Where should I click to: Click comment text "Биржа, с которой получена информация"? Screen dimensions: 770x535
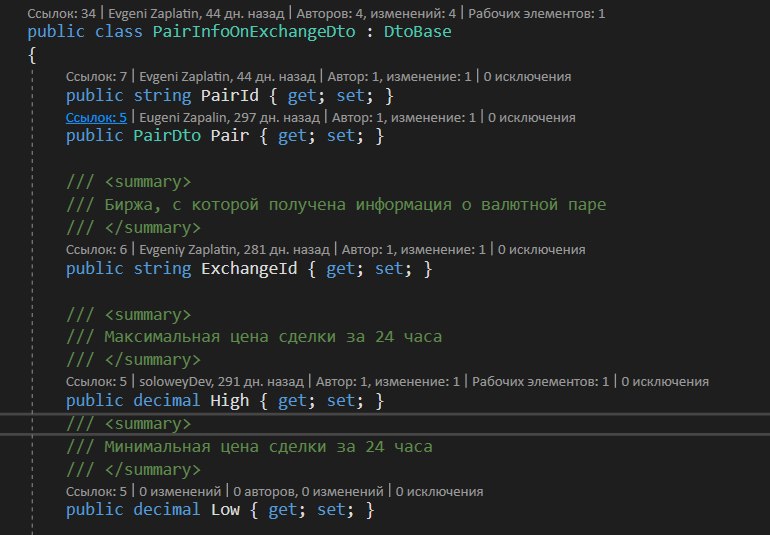click(x=277, y=204)
